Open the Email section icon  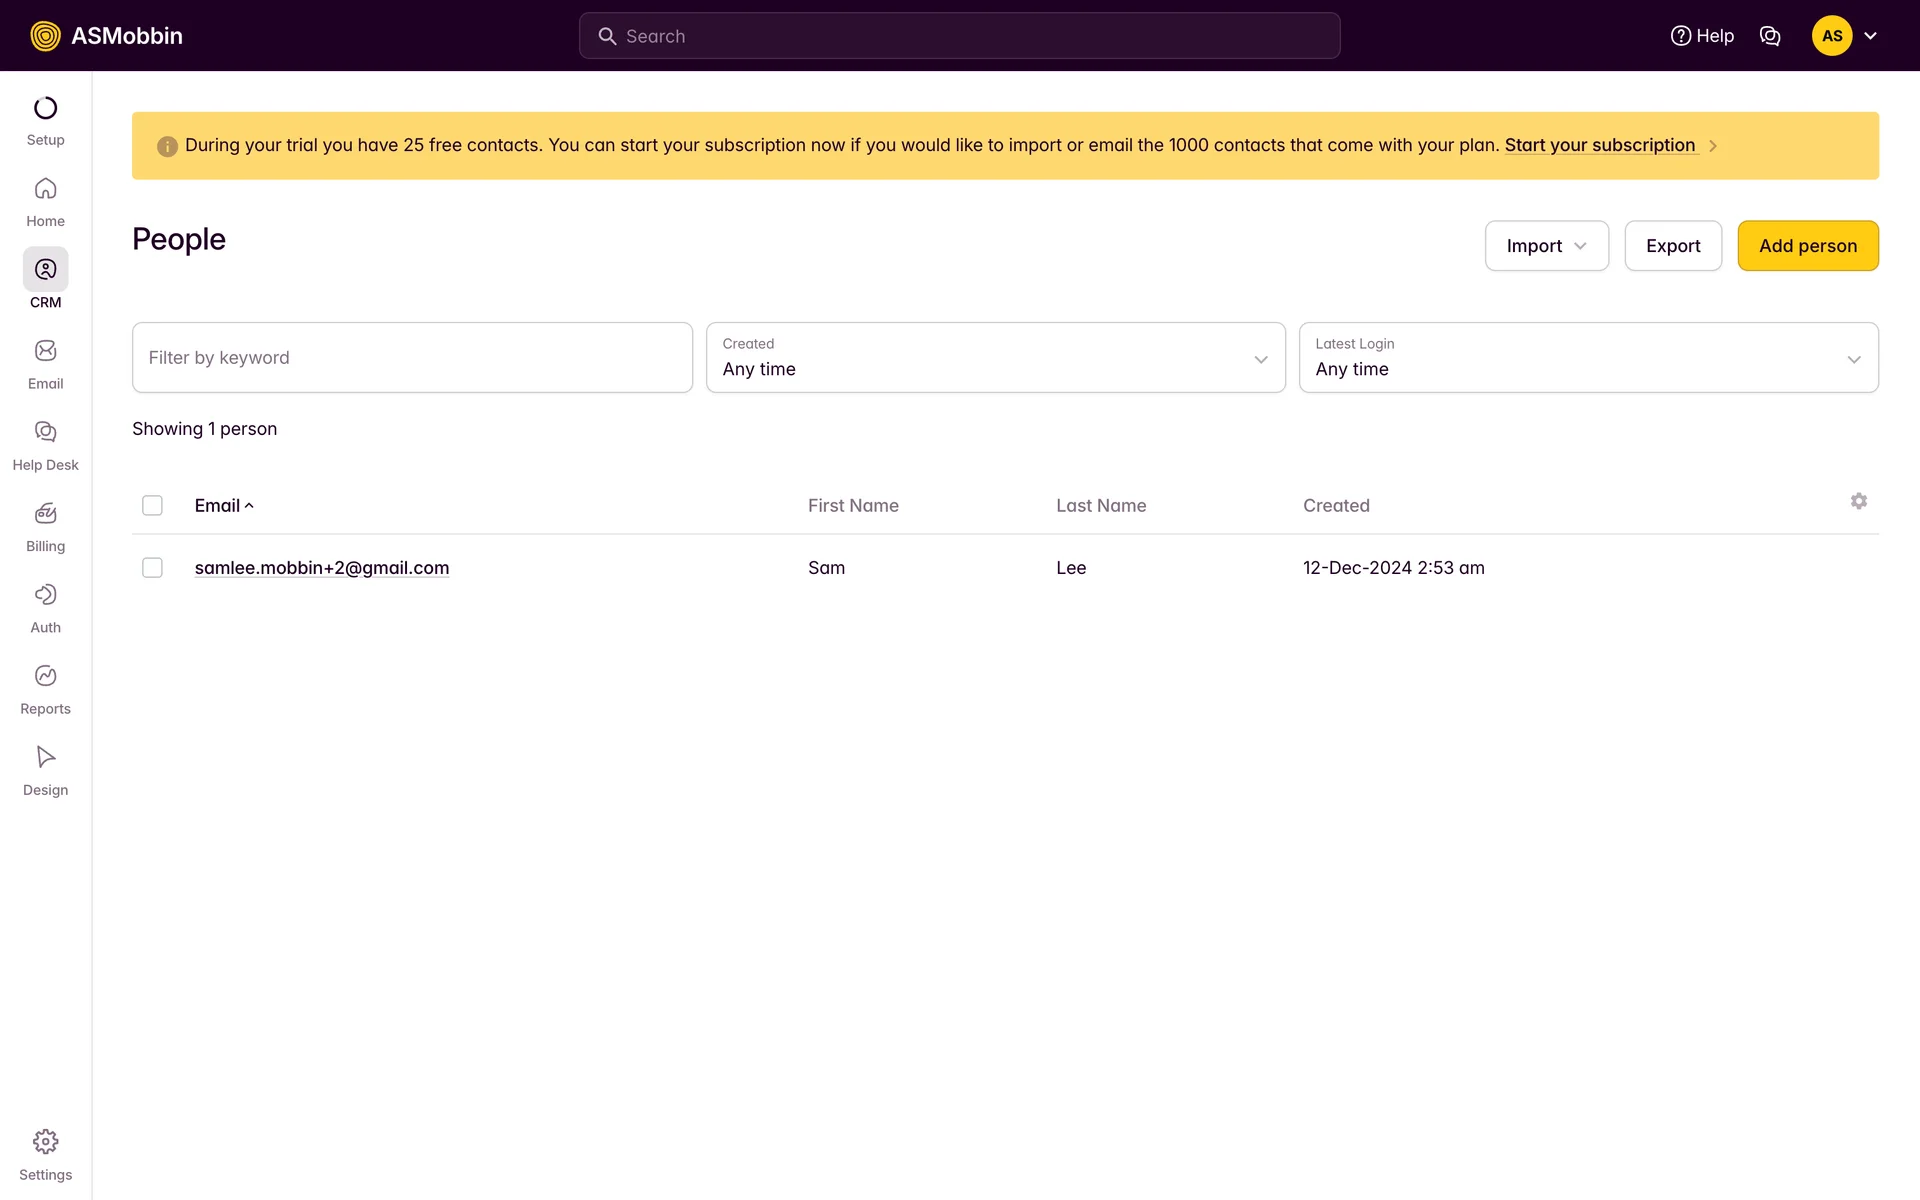coord(45,352)
